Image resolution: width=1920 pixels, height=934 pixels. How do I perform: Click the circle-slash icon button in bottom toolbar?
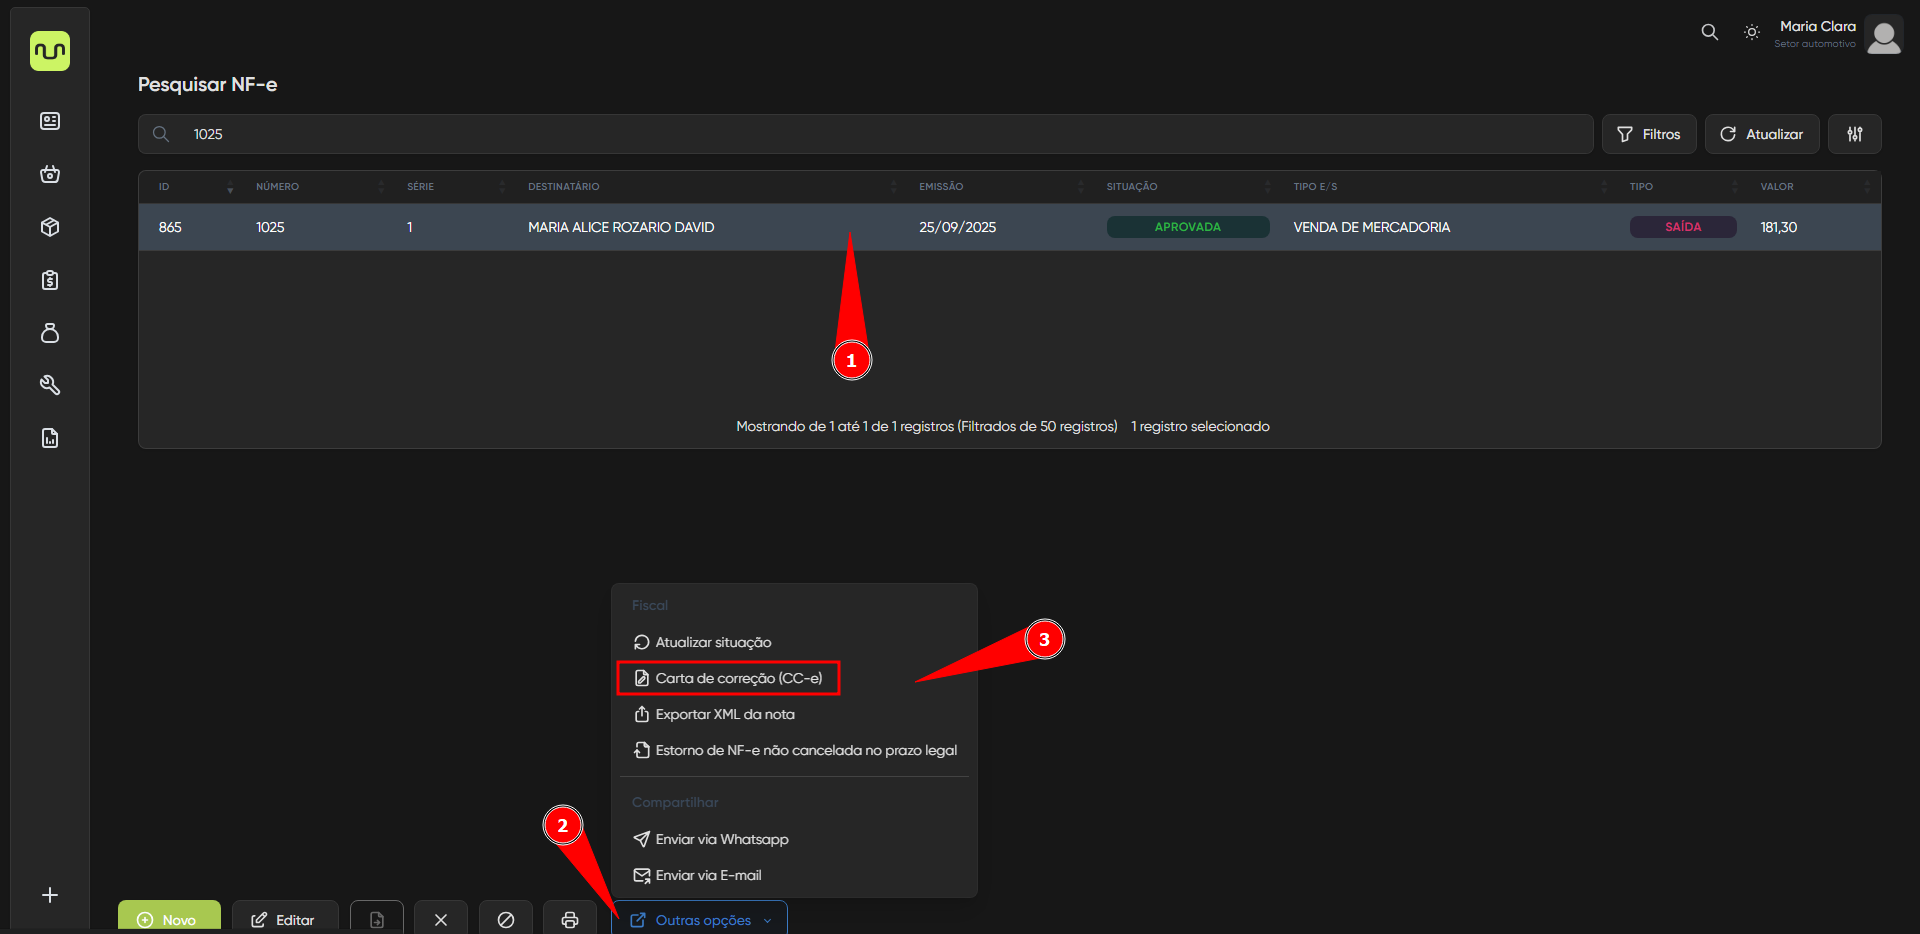pyautogui.click(x=505, y=919)
